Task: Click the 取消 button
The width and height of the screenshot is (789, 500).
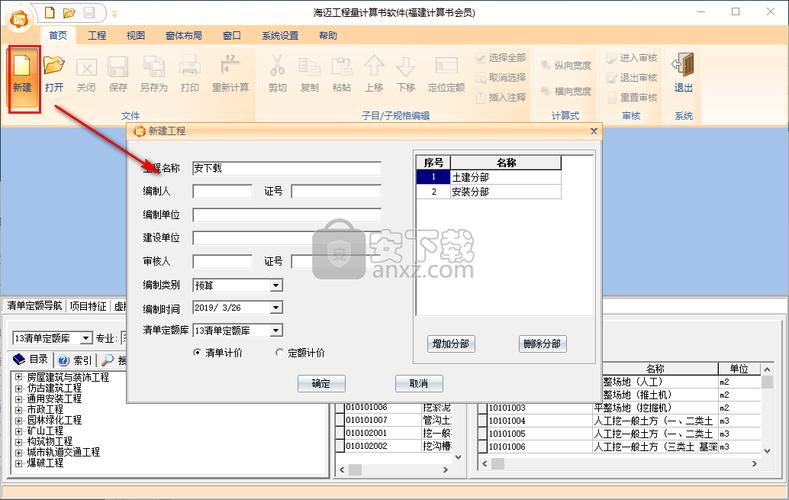Action: coord(419,384)
